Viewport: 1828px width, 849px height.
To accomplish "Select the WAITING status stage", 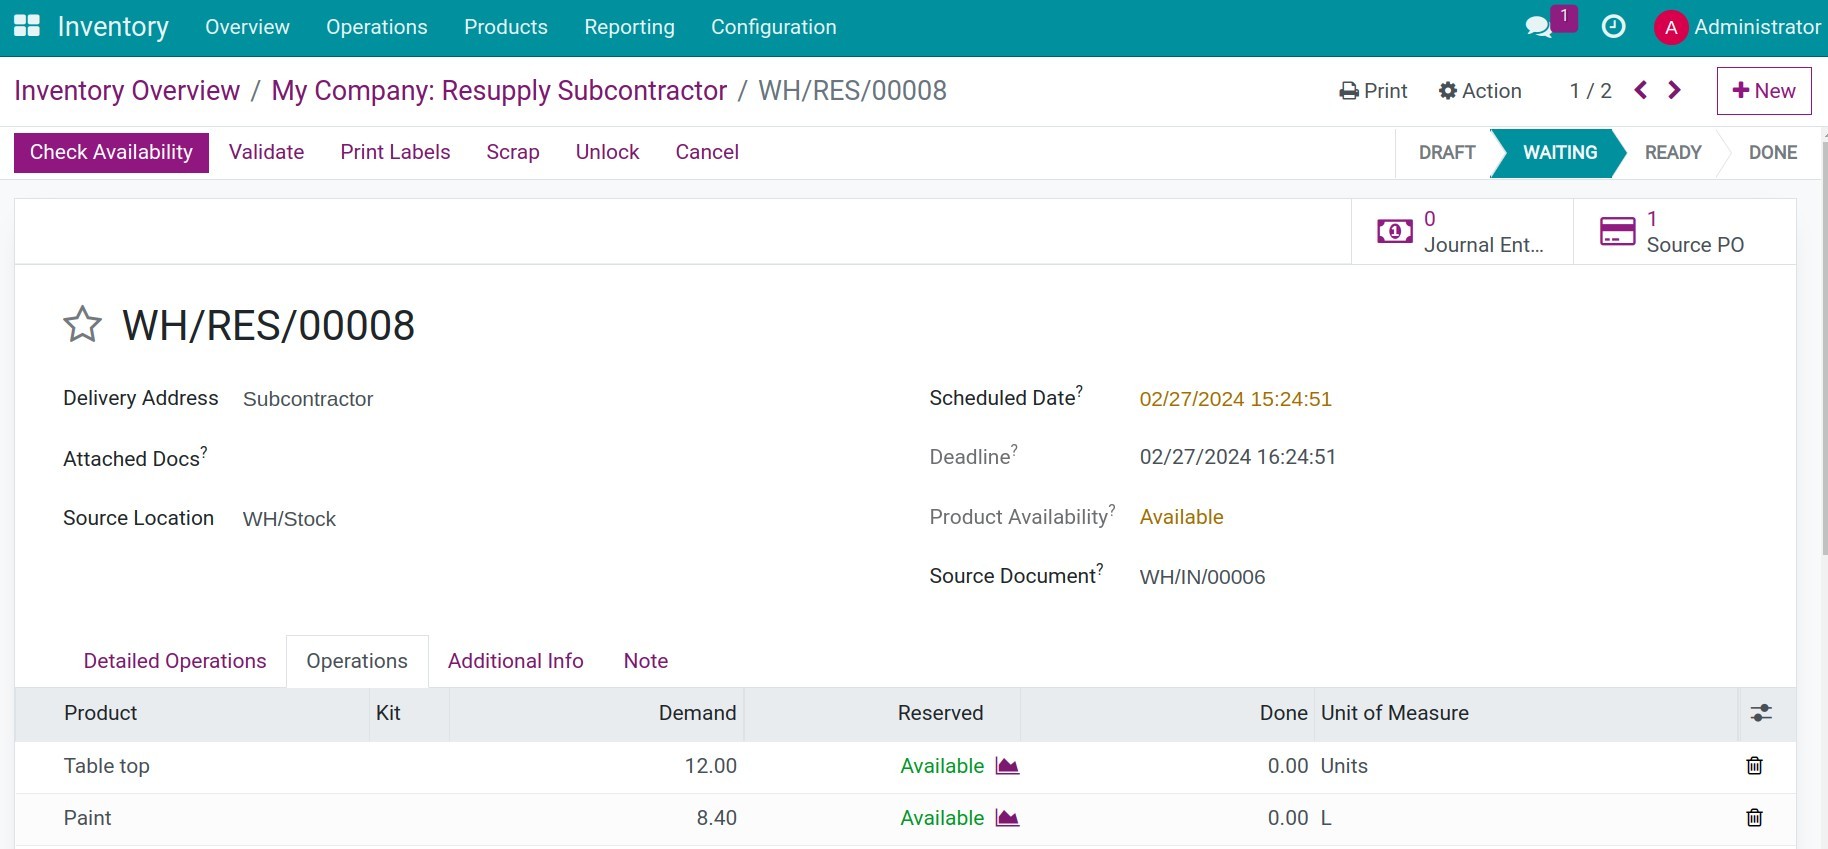I will pos(1559,153).
